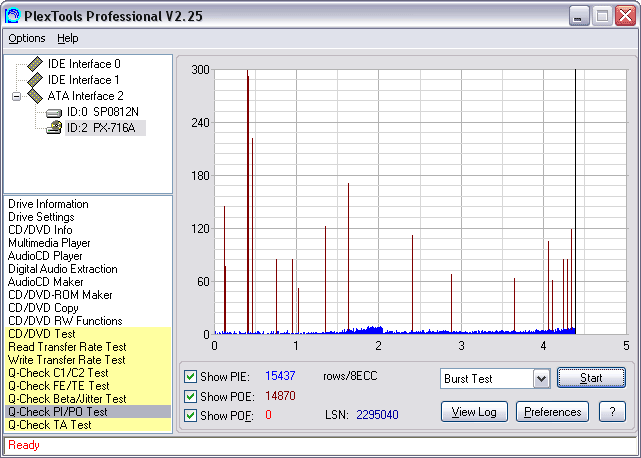Click the Burst Test combo box text
The image size is (641, 458).
(468, 379)
